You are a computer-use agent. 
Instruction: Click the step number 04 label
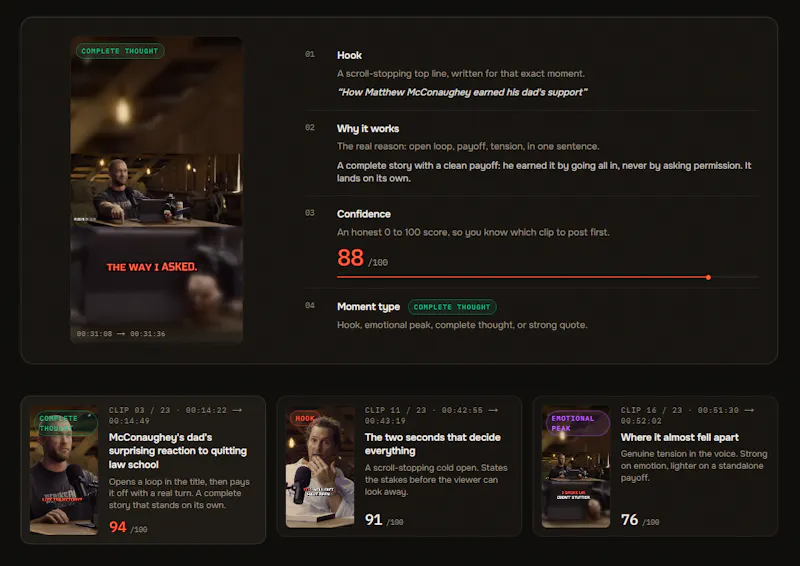tap(310, 306)
